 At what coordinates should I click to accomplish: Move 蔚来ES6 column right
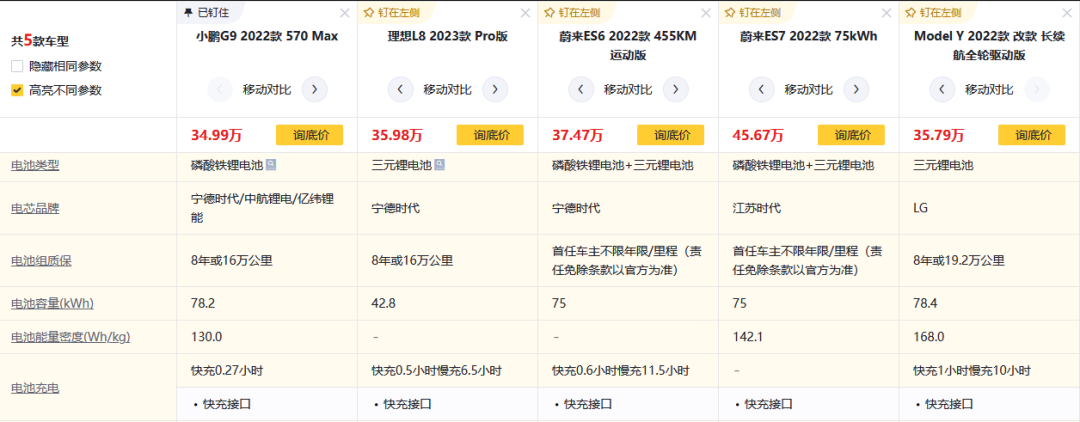coord(676,89)
